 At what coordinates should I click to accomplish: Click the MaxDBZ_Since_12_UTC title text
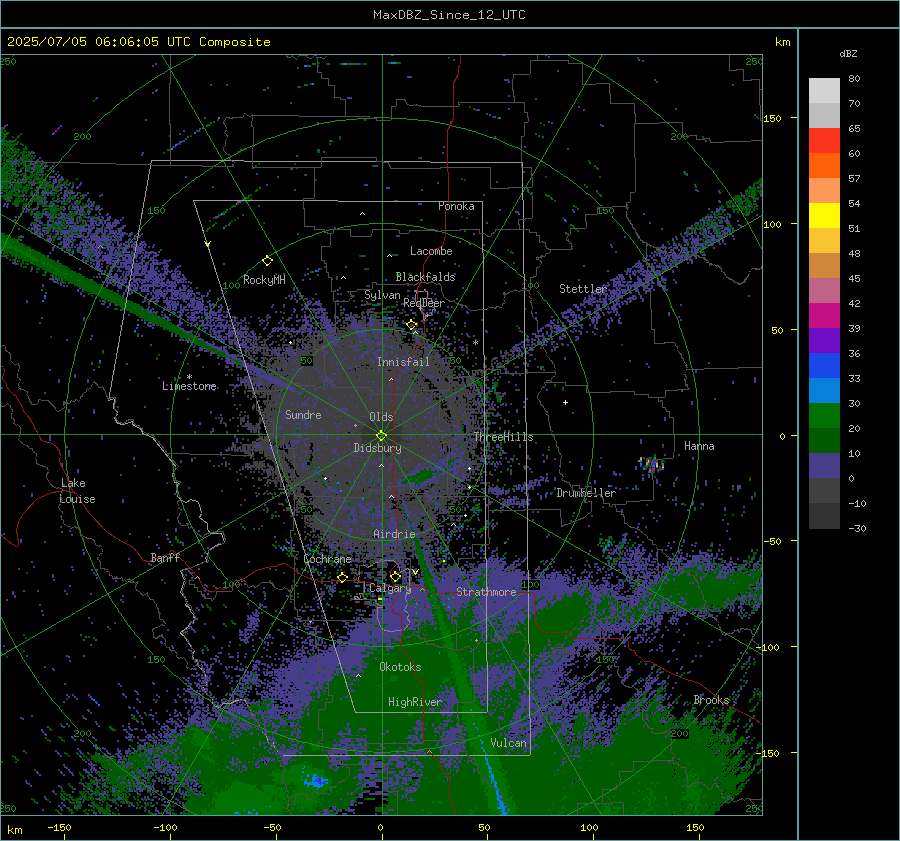tap(449, 15)
